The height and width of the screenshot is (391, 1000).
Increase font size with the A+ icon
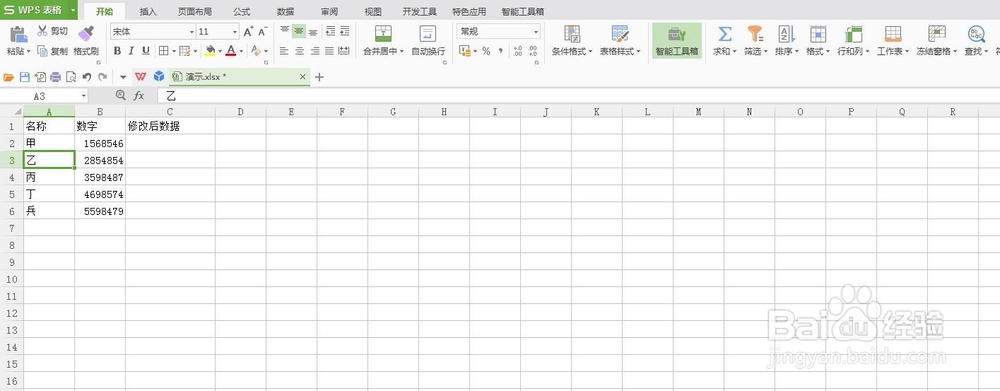click(x=249, y=31)
